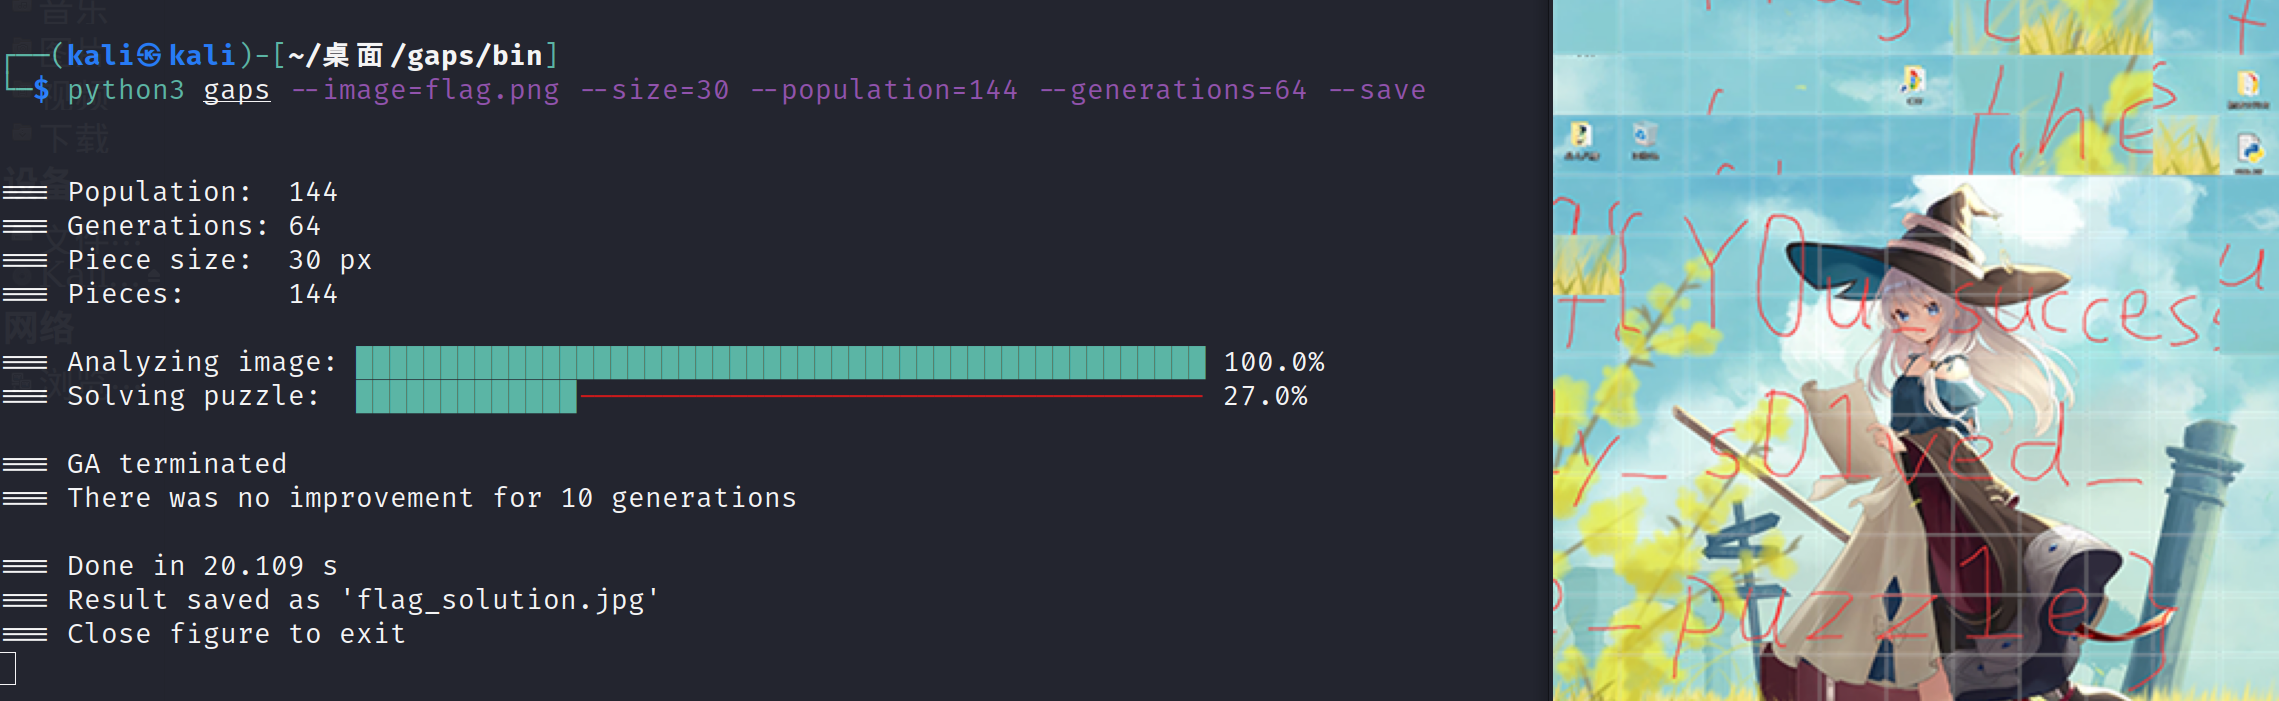Click the --size=30 argument
The height and width of the screenshot is (701, 2279).
point(655,90)
